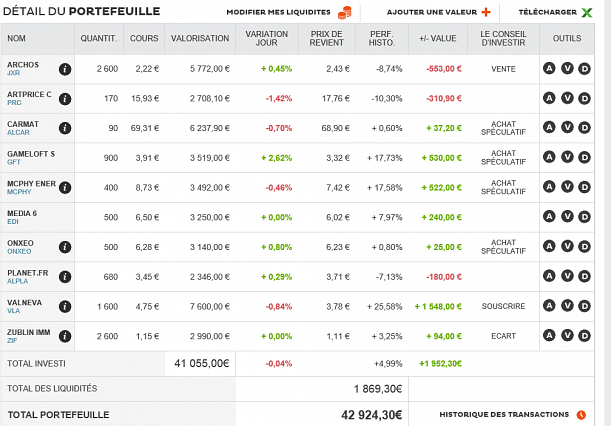This screenshot has width=611, height=426.
Task: Open the VLA ticker link under VALNEVA
Action: tap(13, 311)
